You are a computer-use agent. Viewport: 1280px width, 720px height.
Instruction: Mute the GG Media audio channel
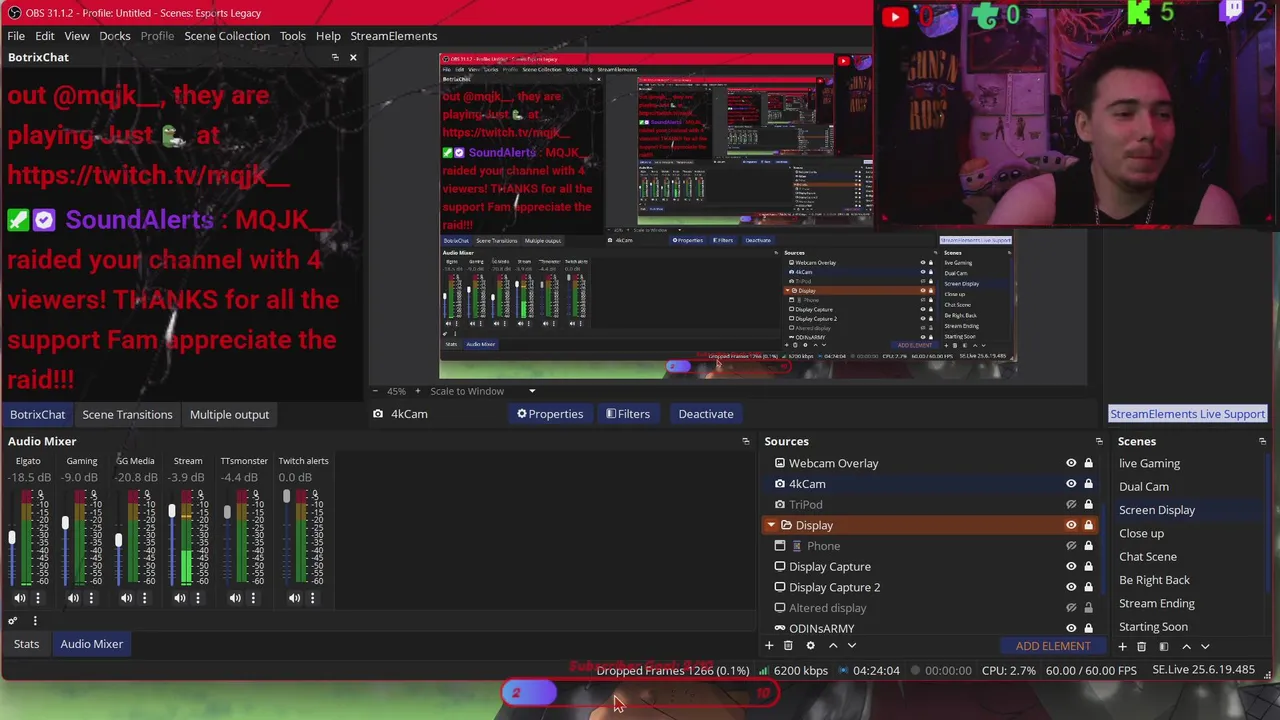click(126, 598)
